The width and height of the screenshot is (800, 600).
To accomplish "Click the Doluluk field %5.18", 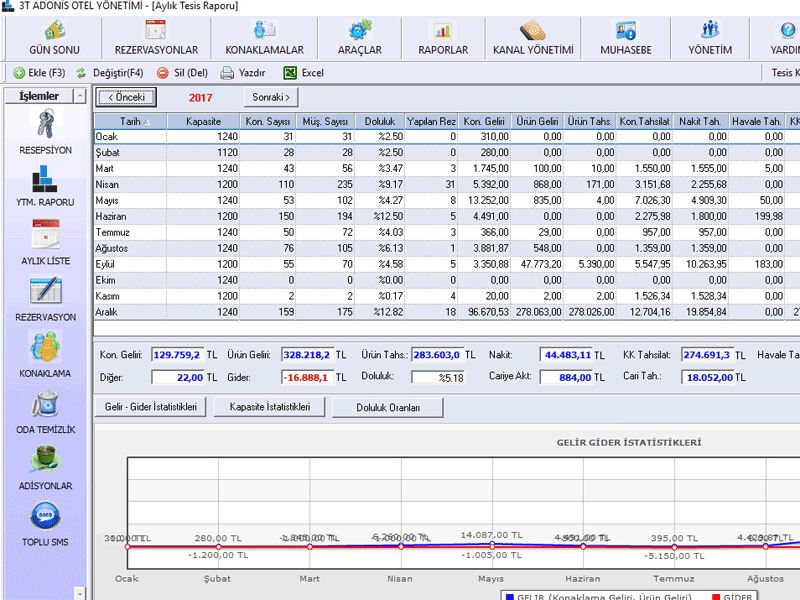I will (x=438, y=378).
